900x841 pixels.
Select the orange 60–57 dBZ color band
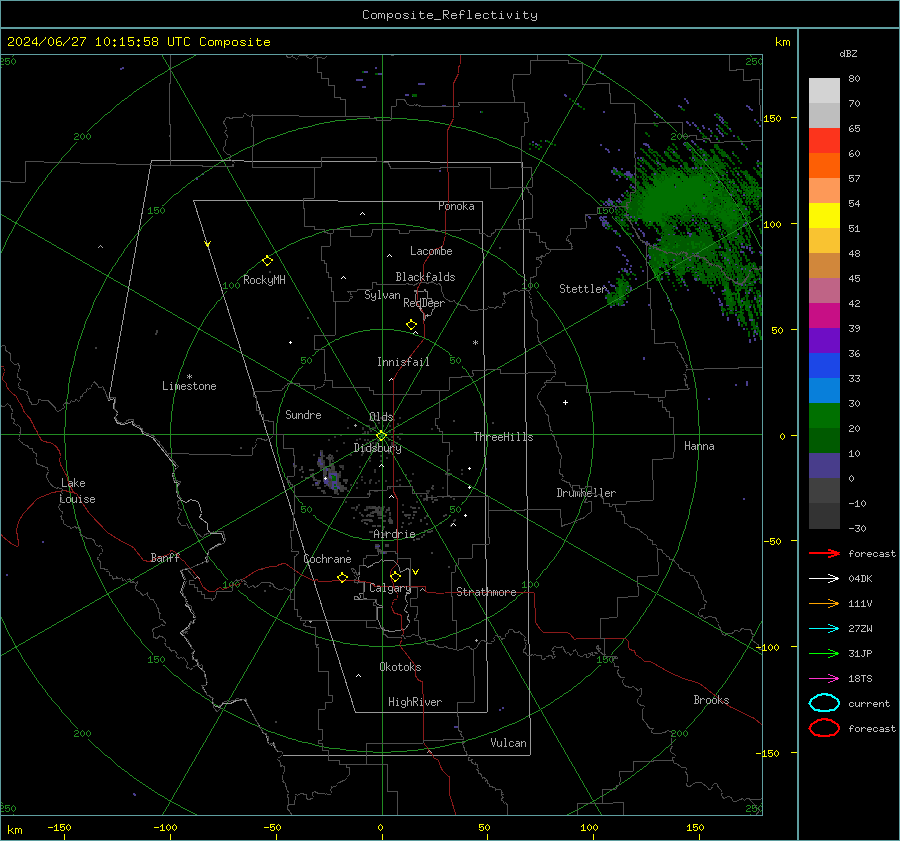click(824, 165)
